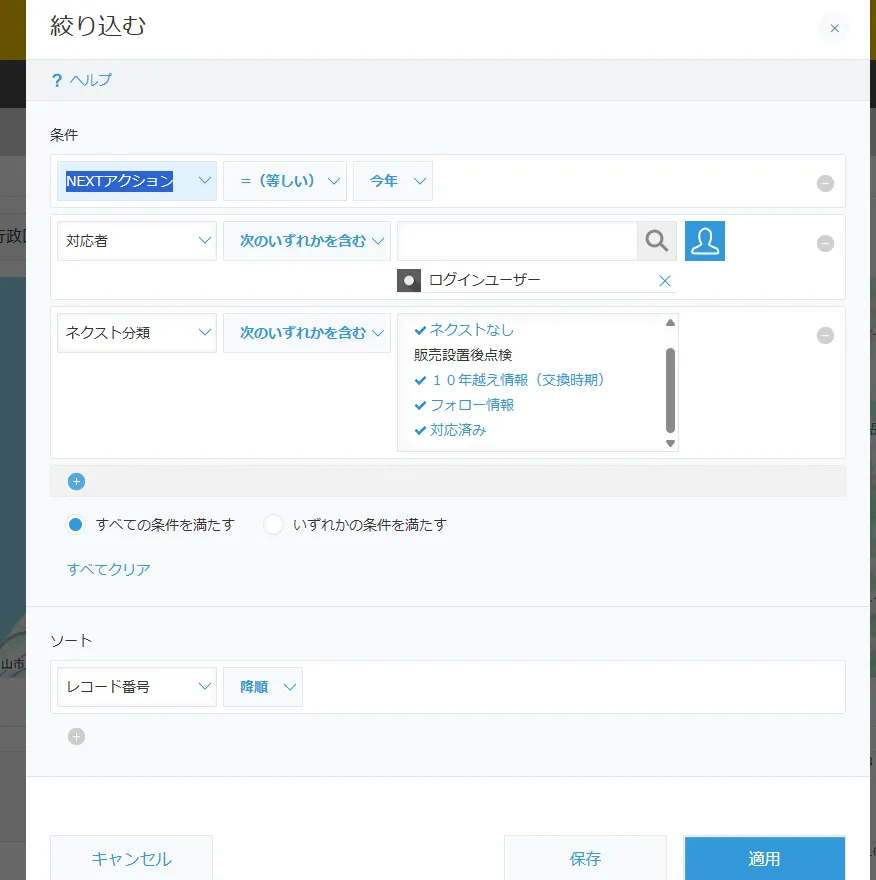876x880 pixels.
Task: Remove ログインユーザー with the X icon
Action: tap(664, 281)
